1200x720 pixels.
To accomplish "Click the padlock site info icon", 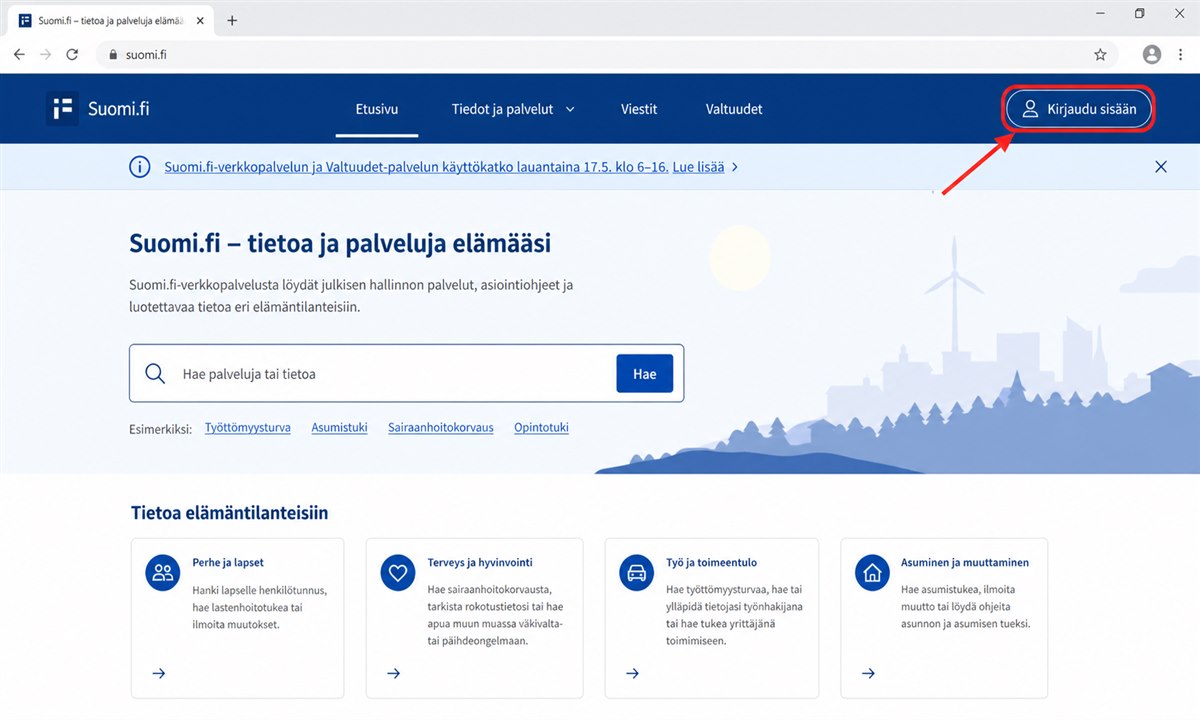I will pos(113,55).
